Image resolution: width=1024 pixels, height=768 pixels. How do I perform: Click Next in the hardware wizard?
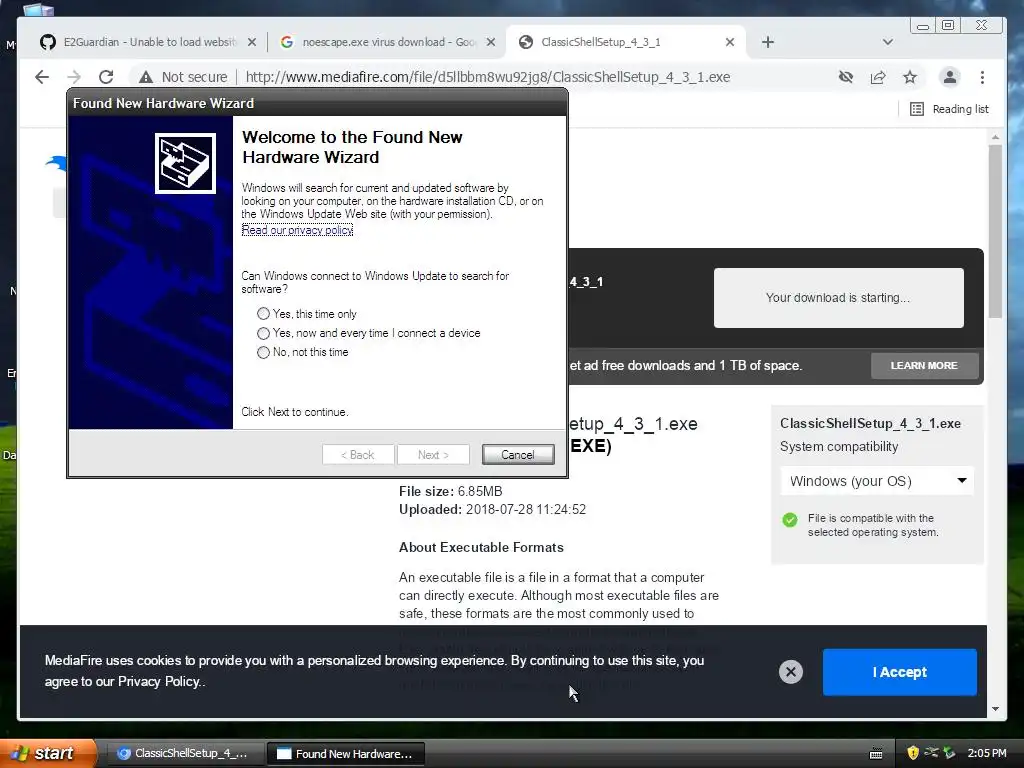click(434, 455)
